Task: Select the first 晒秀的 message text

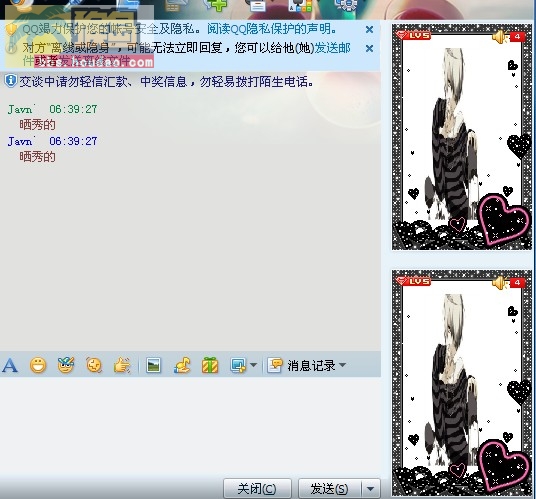Action: (x=37, y=125)
